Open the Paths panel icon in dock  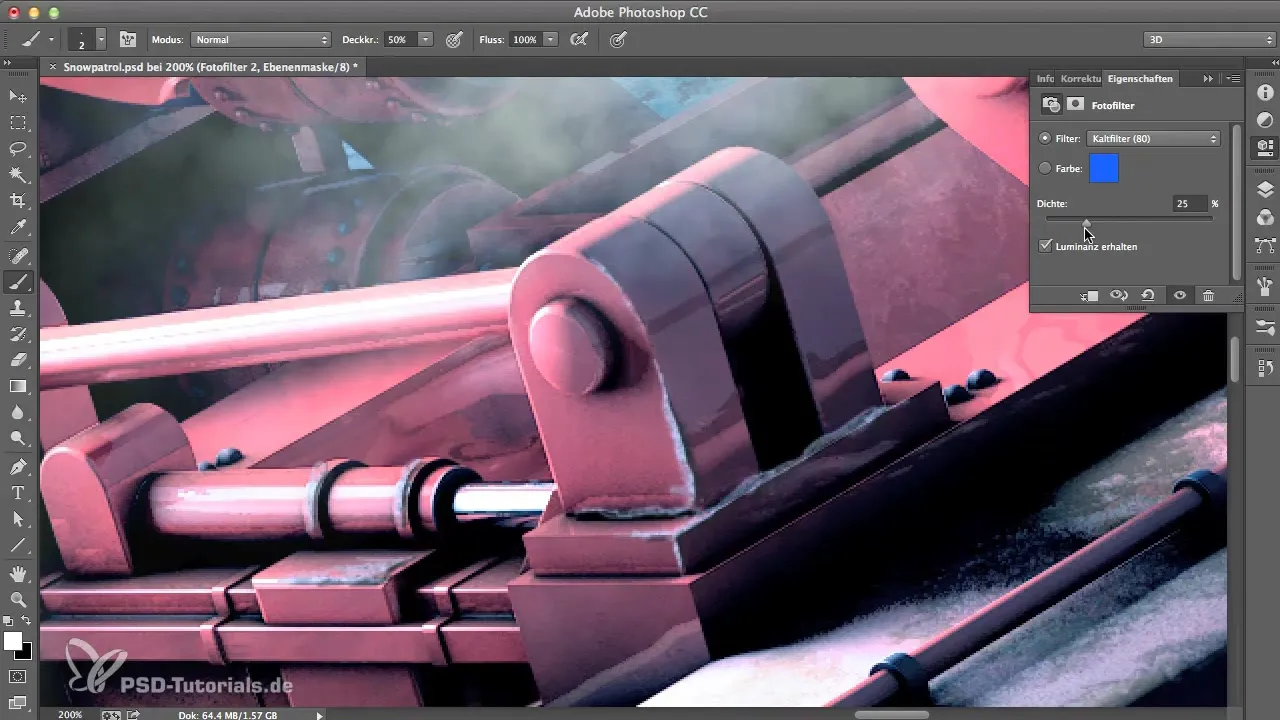(1264, 245)
